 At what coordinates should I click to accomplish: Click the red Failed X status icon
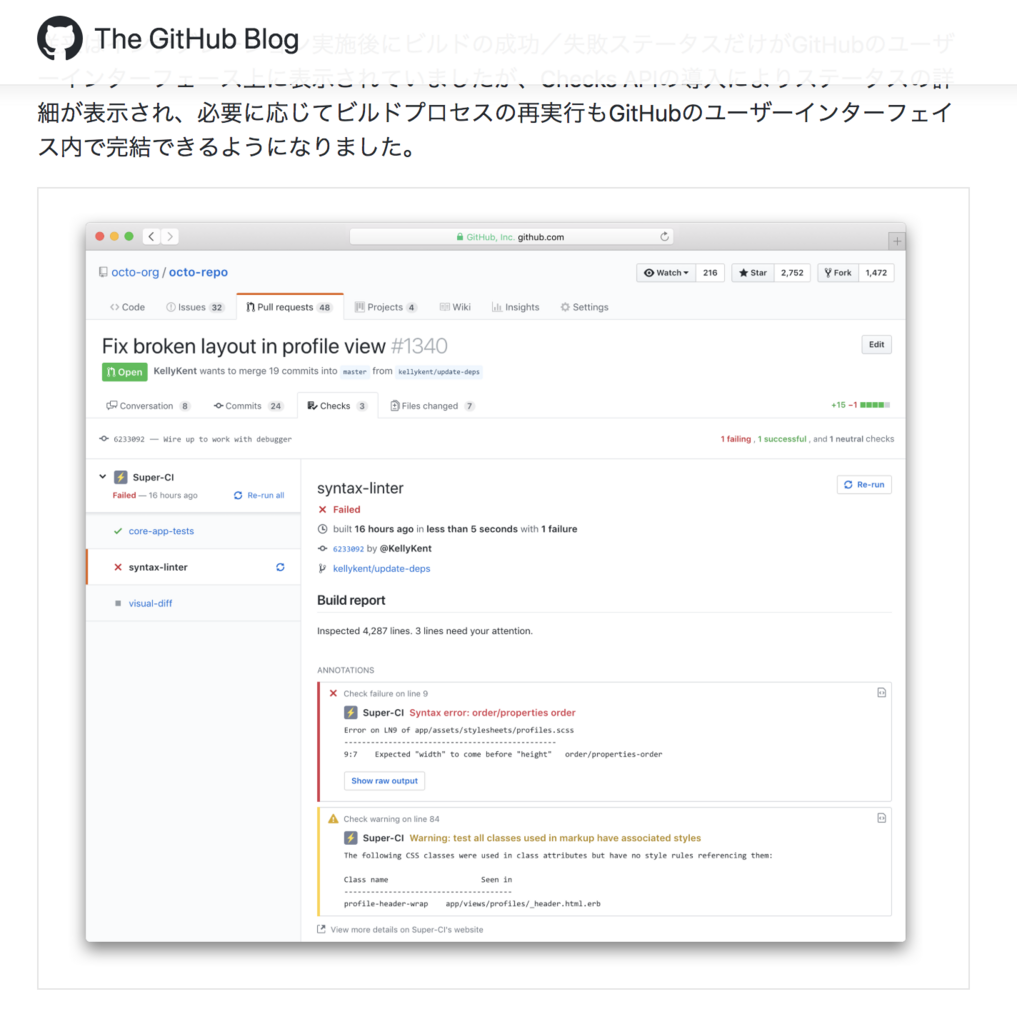pos(322,509)
